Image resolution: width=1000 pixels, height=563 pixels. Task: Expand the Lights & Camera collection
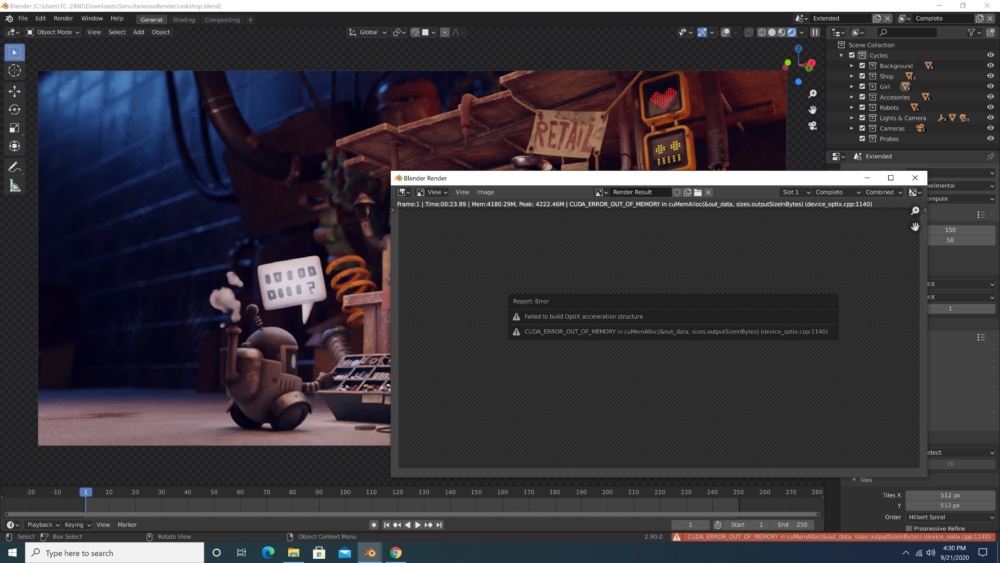pos(851,118)
